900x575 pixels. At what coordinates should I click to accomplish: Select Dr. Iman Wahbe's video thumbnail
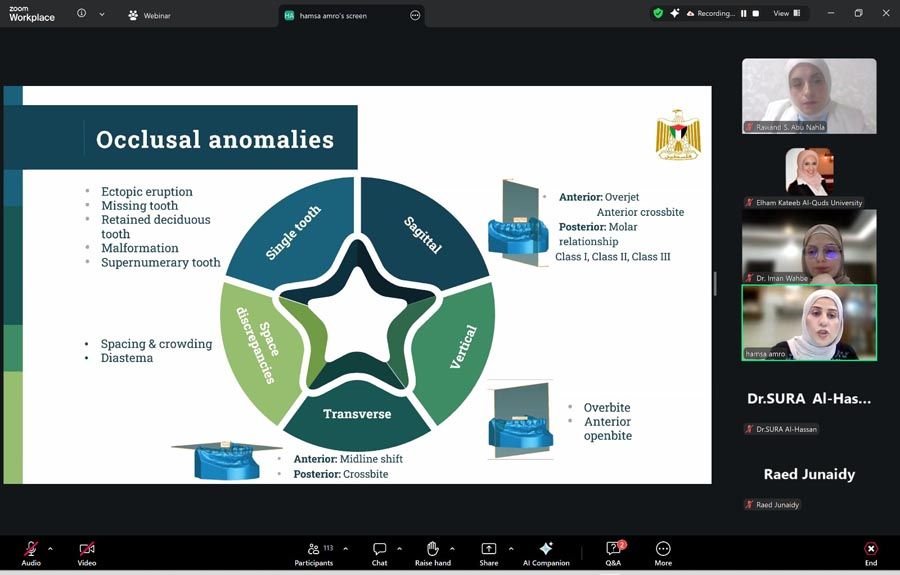click(x=809, y=246)
